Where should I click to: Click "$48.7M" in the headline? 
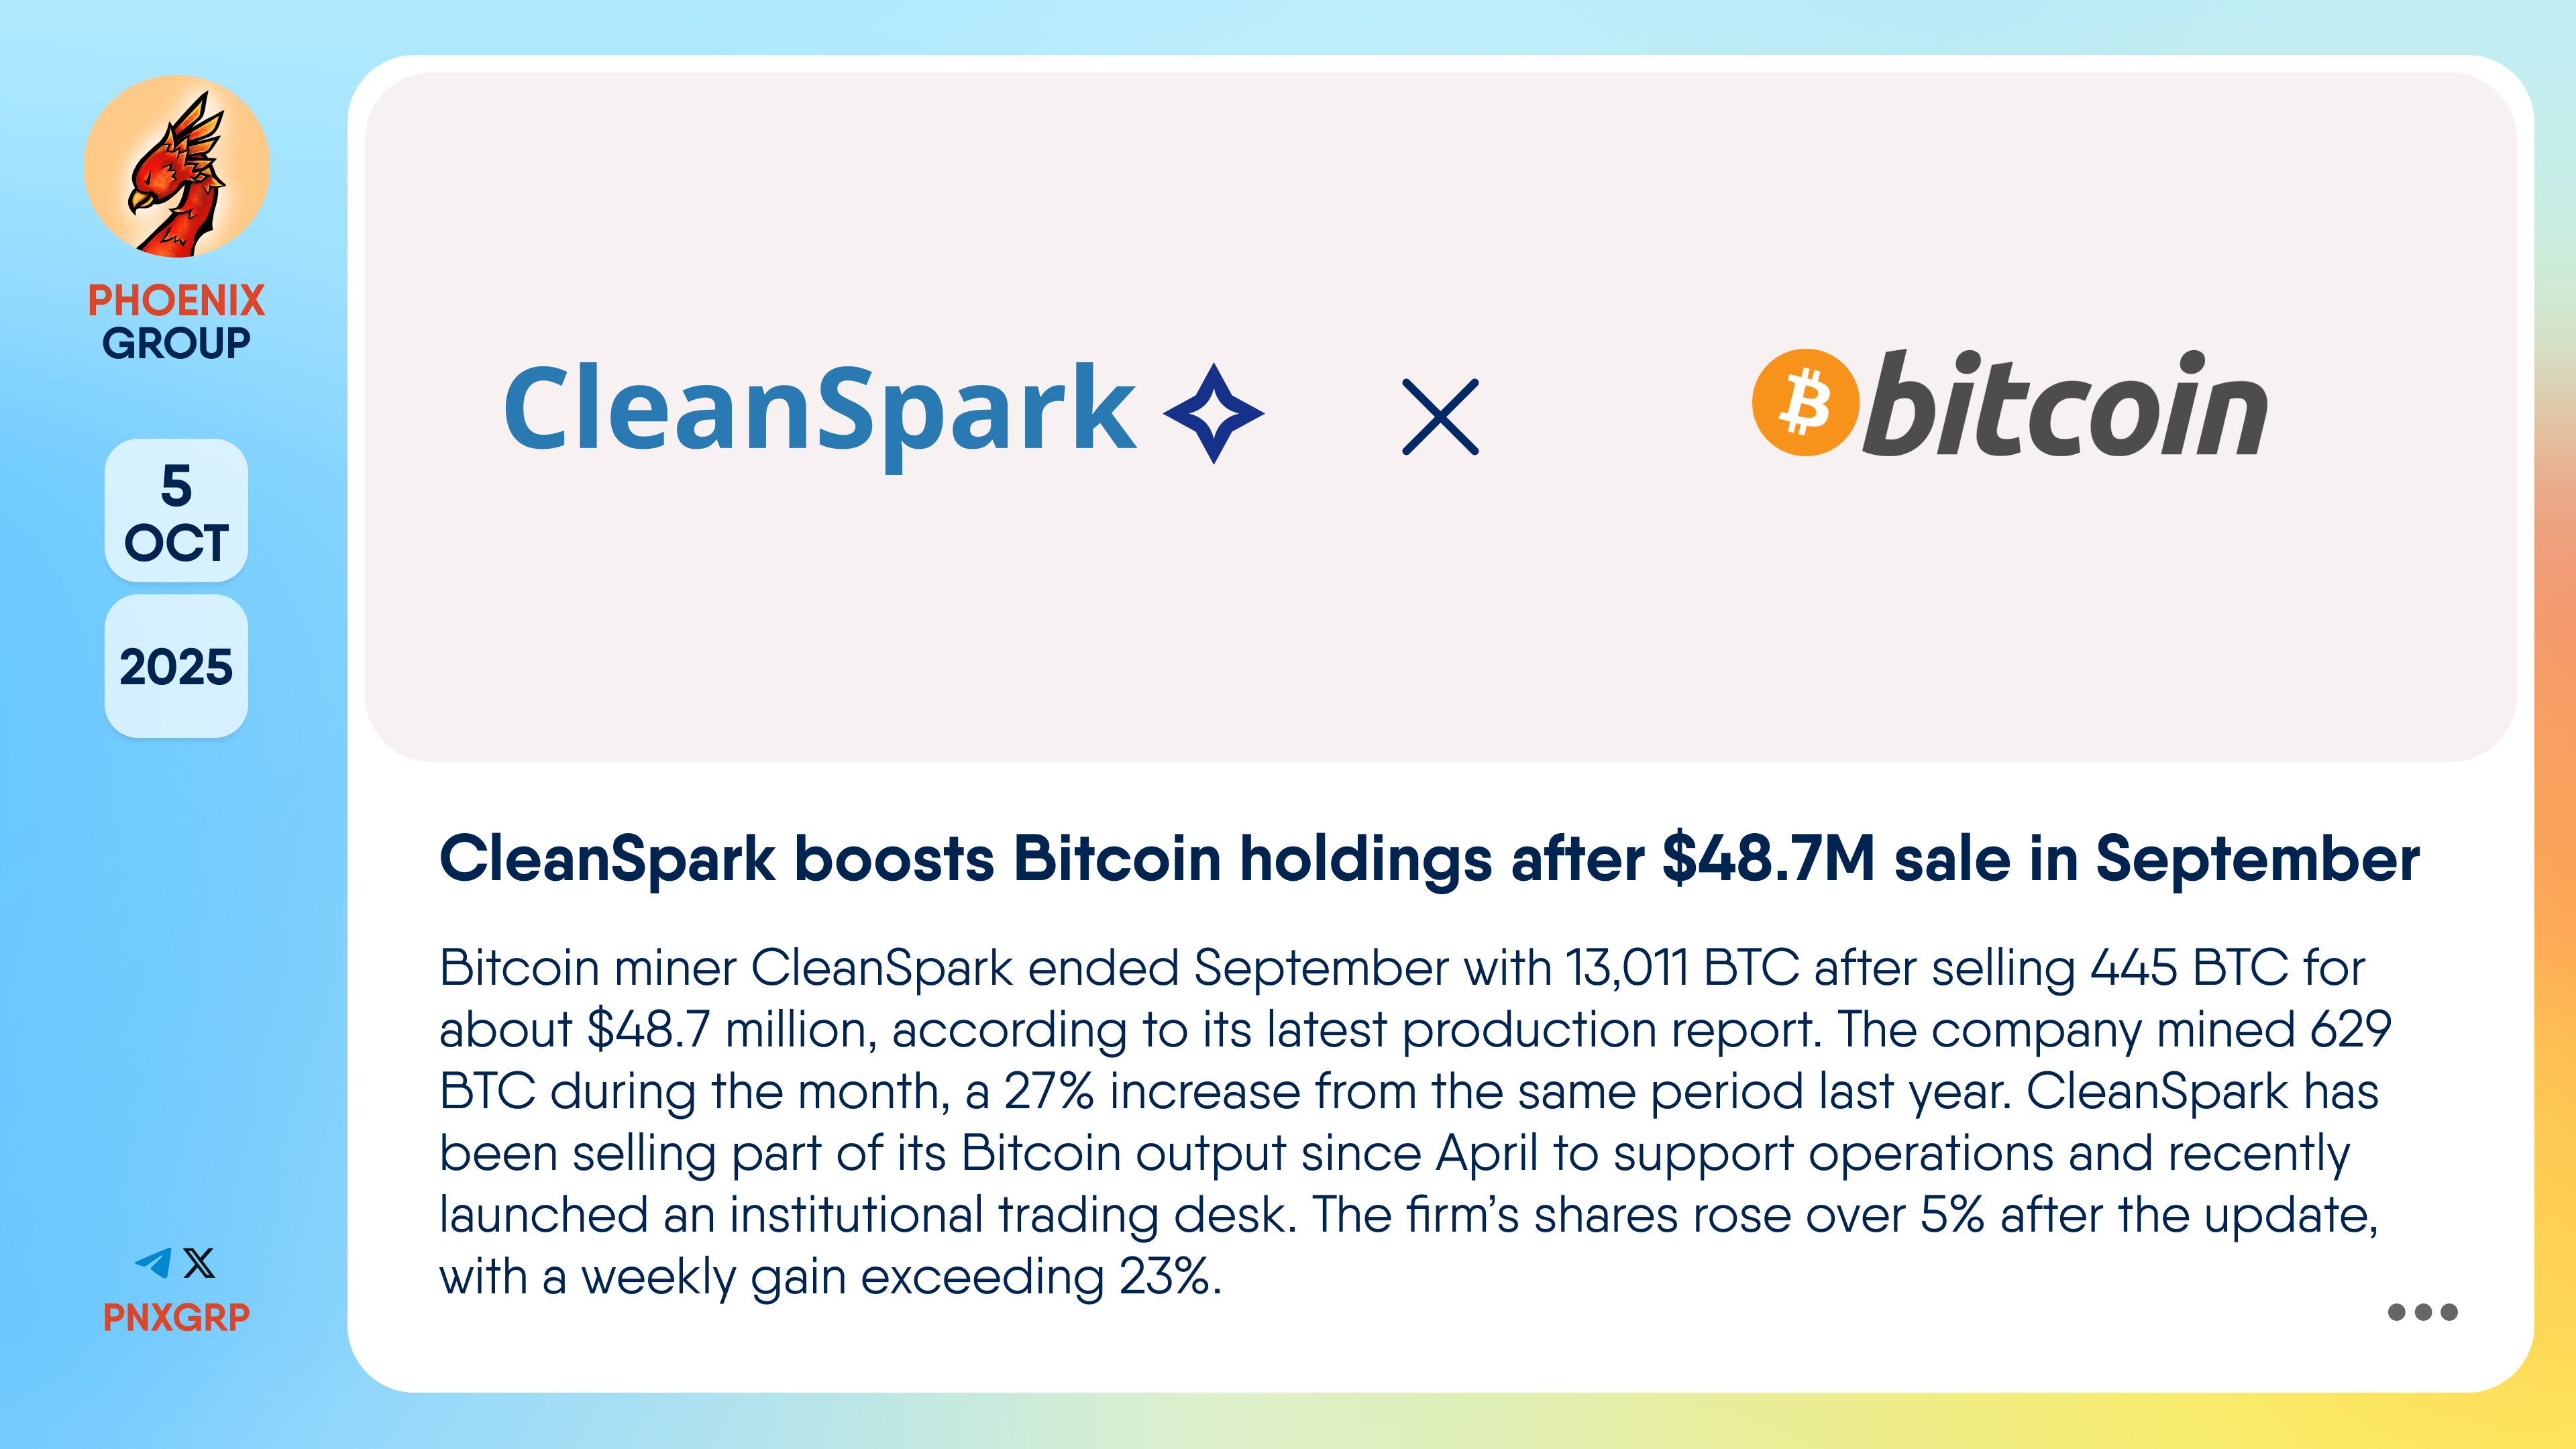(x=1768, y=859)
